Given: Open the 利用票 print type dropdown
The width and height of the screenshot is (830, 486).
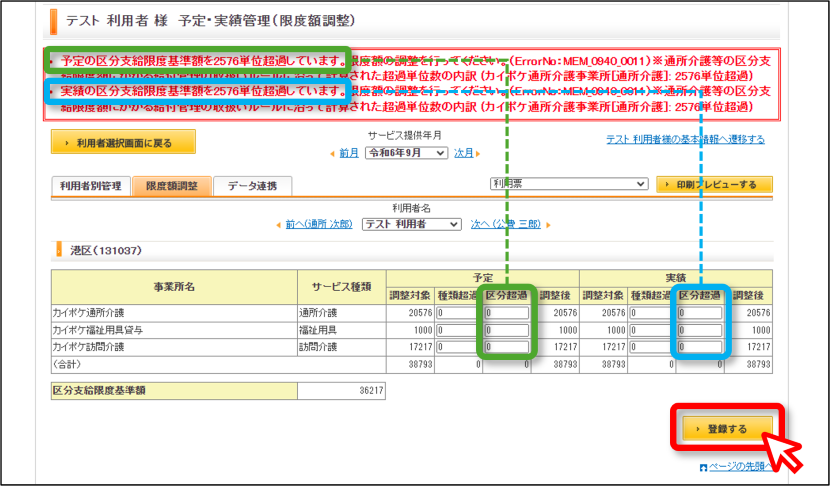Looking at the screenshot, I should [x=569, y=184].
